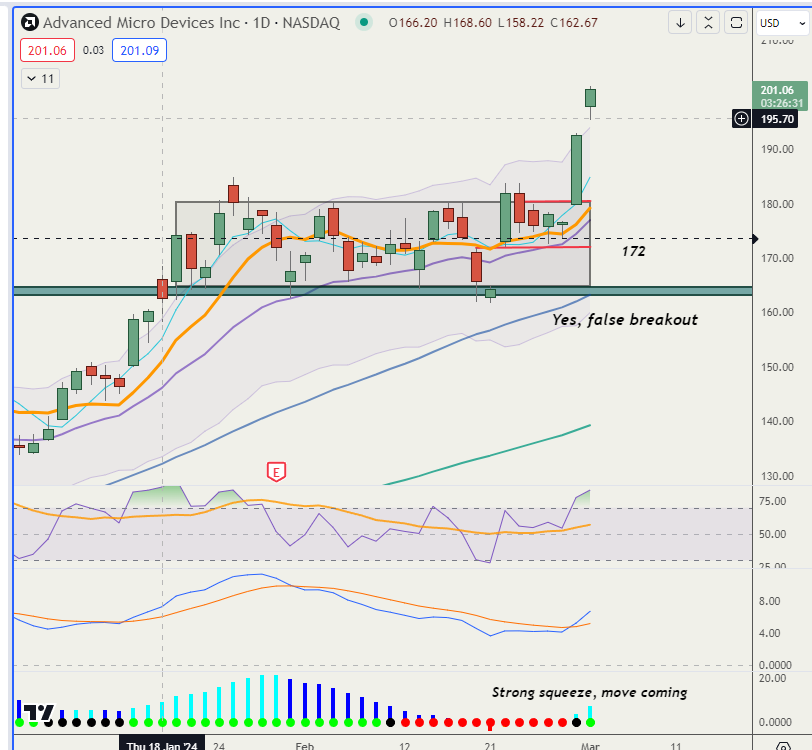812x750 pixels.
Task: Click the Feb label on time axis
Action: coord(304,745)
